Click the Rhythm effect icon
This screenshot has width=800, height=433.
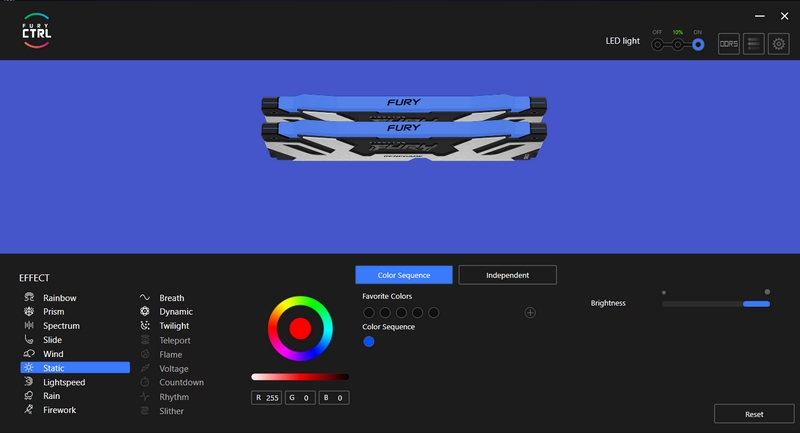click(145, 396)
